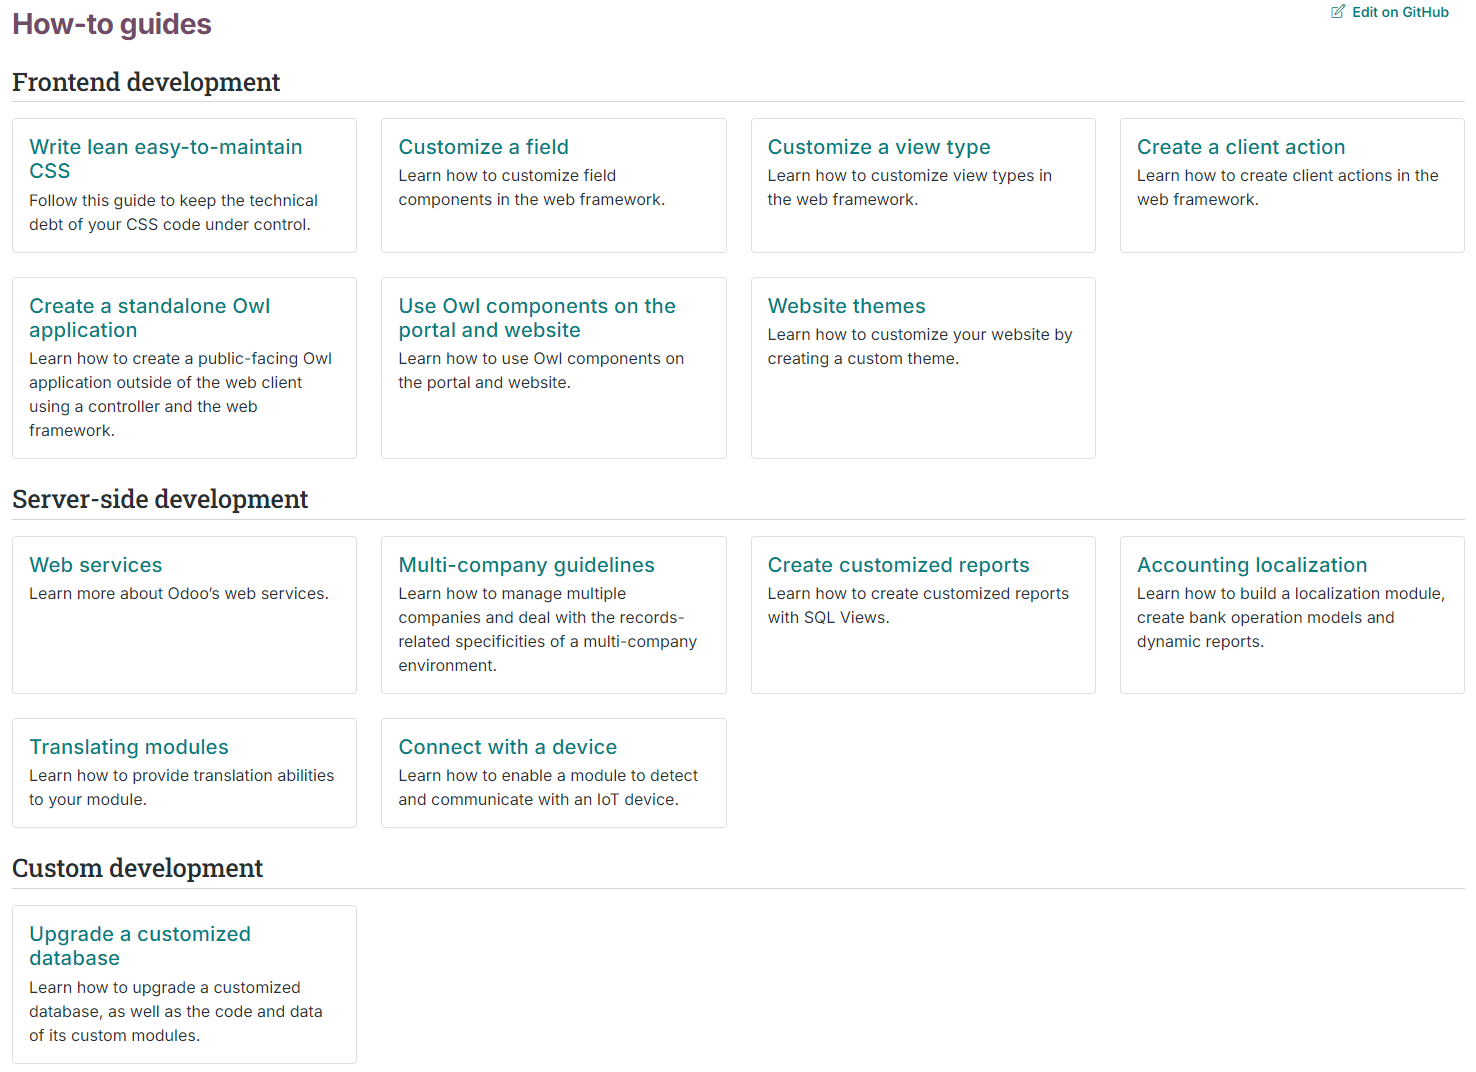Open Use Owl components on the portal

tap(553, 368)
